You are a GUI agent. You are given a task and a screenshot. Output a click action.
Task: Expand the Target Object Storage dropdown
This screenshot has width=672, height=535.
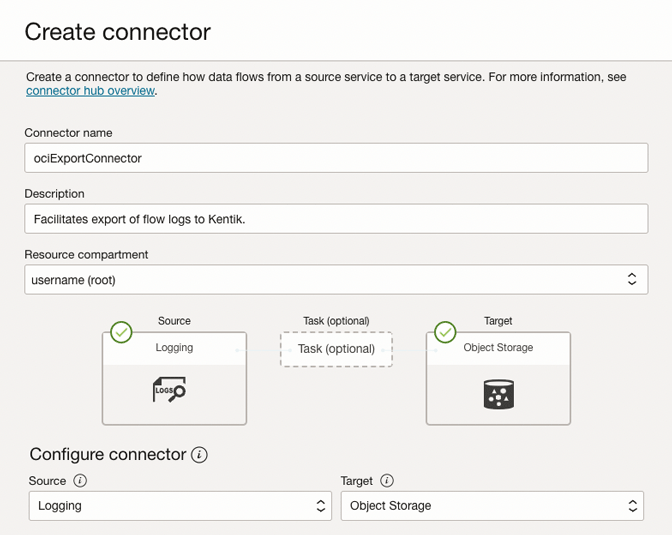[x=492, y=506]
